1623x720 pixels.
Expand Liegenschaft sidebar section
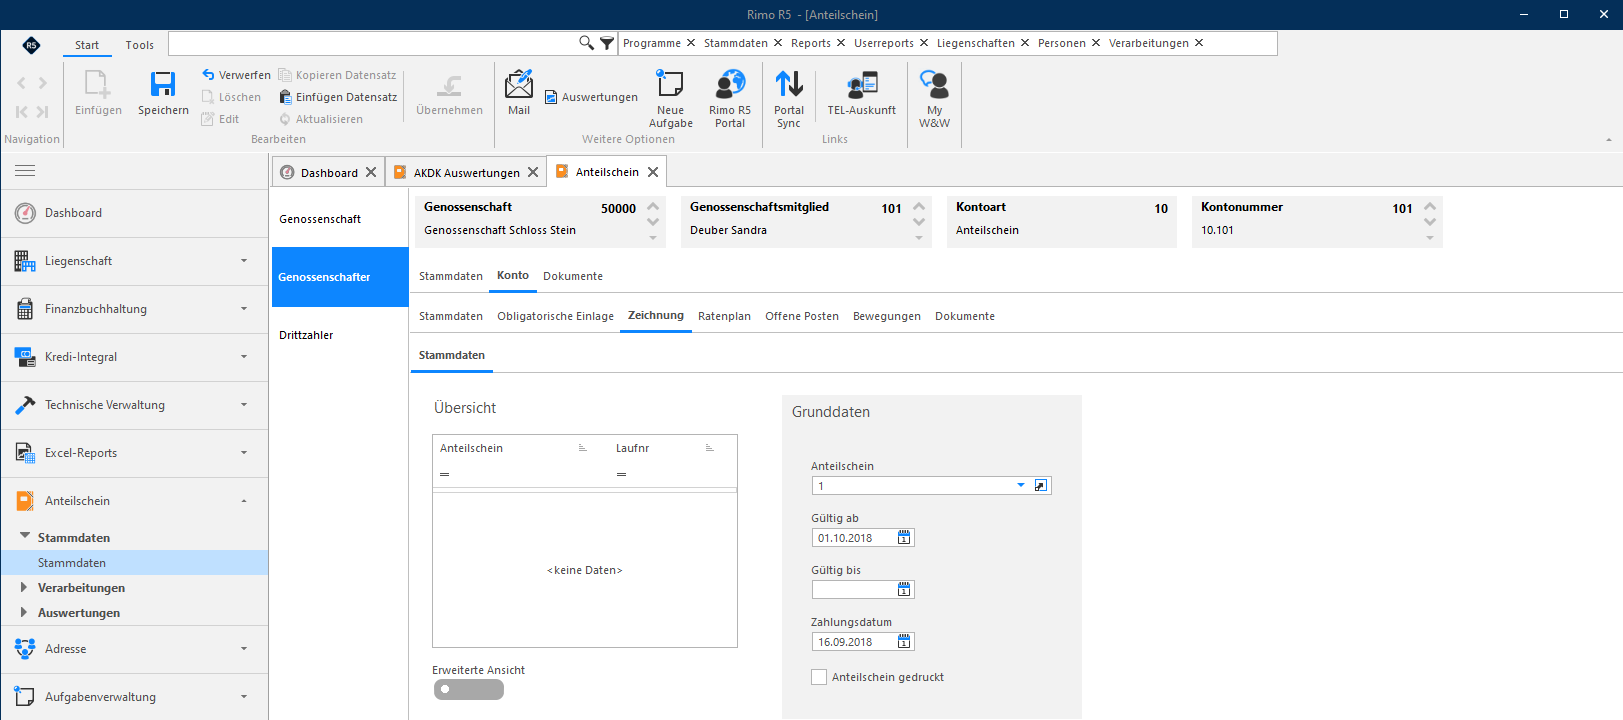pos(244,261)
